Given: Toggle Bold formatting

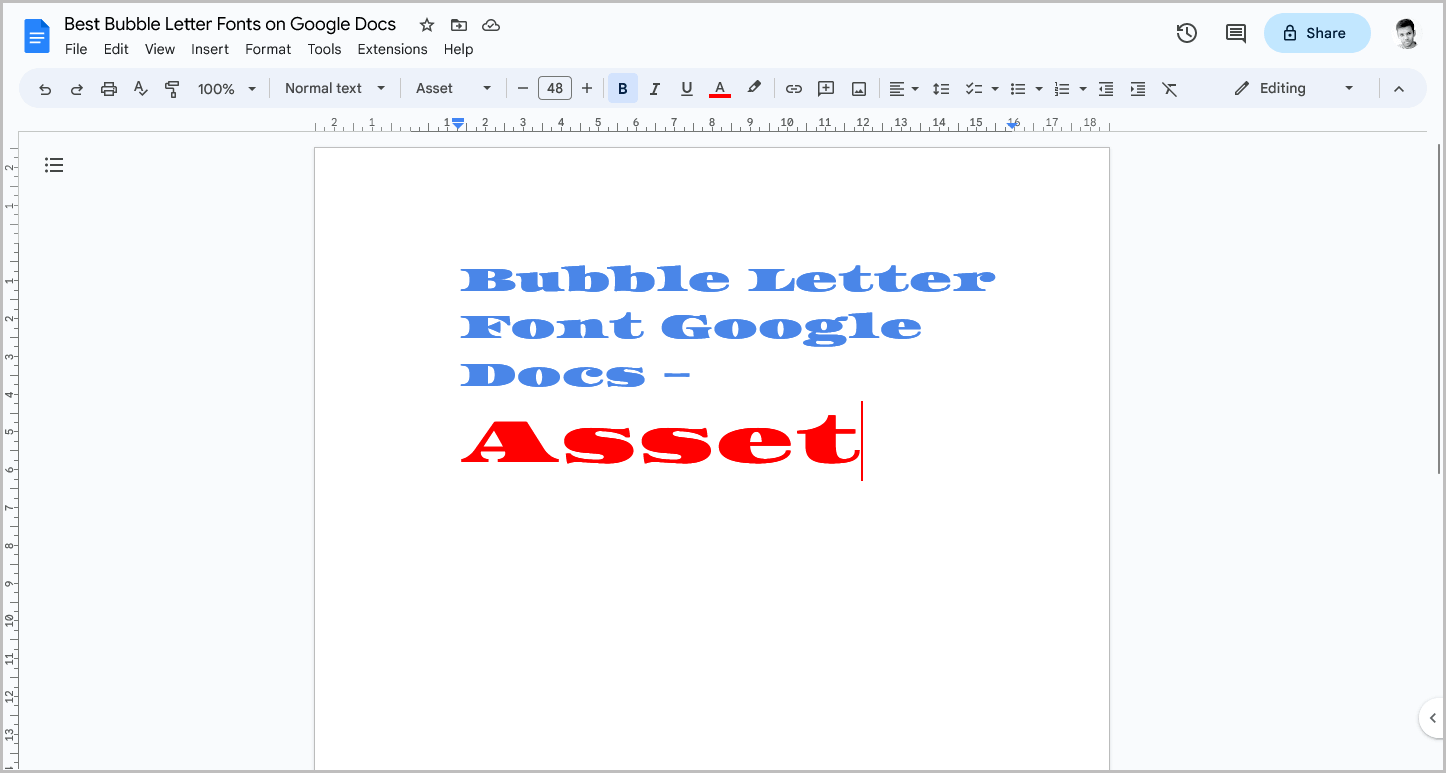Looking at the screenshot, I should point(623,89).
